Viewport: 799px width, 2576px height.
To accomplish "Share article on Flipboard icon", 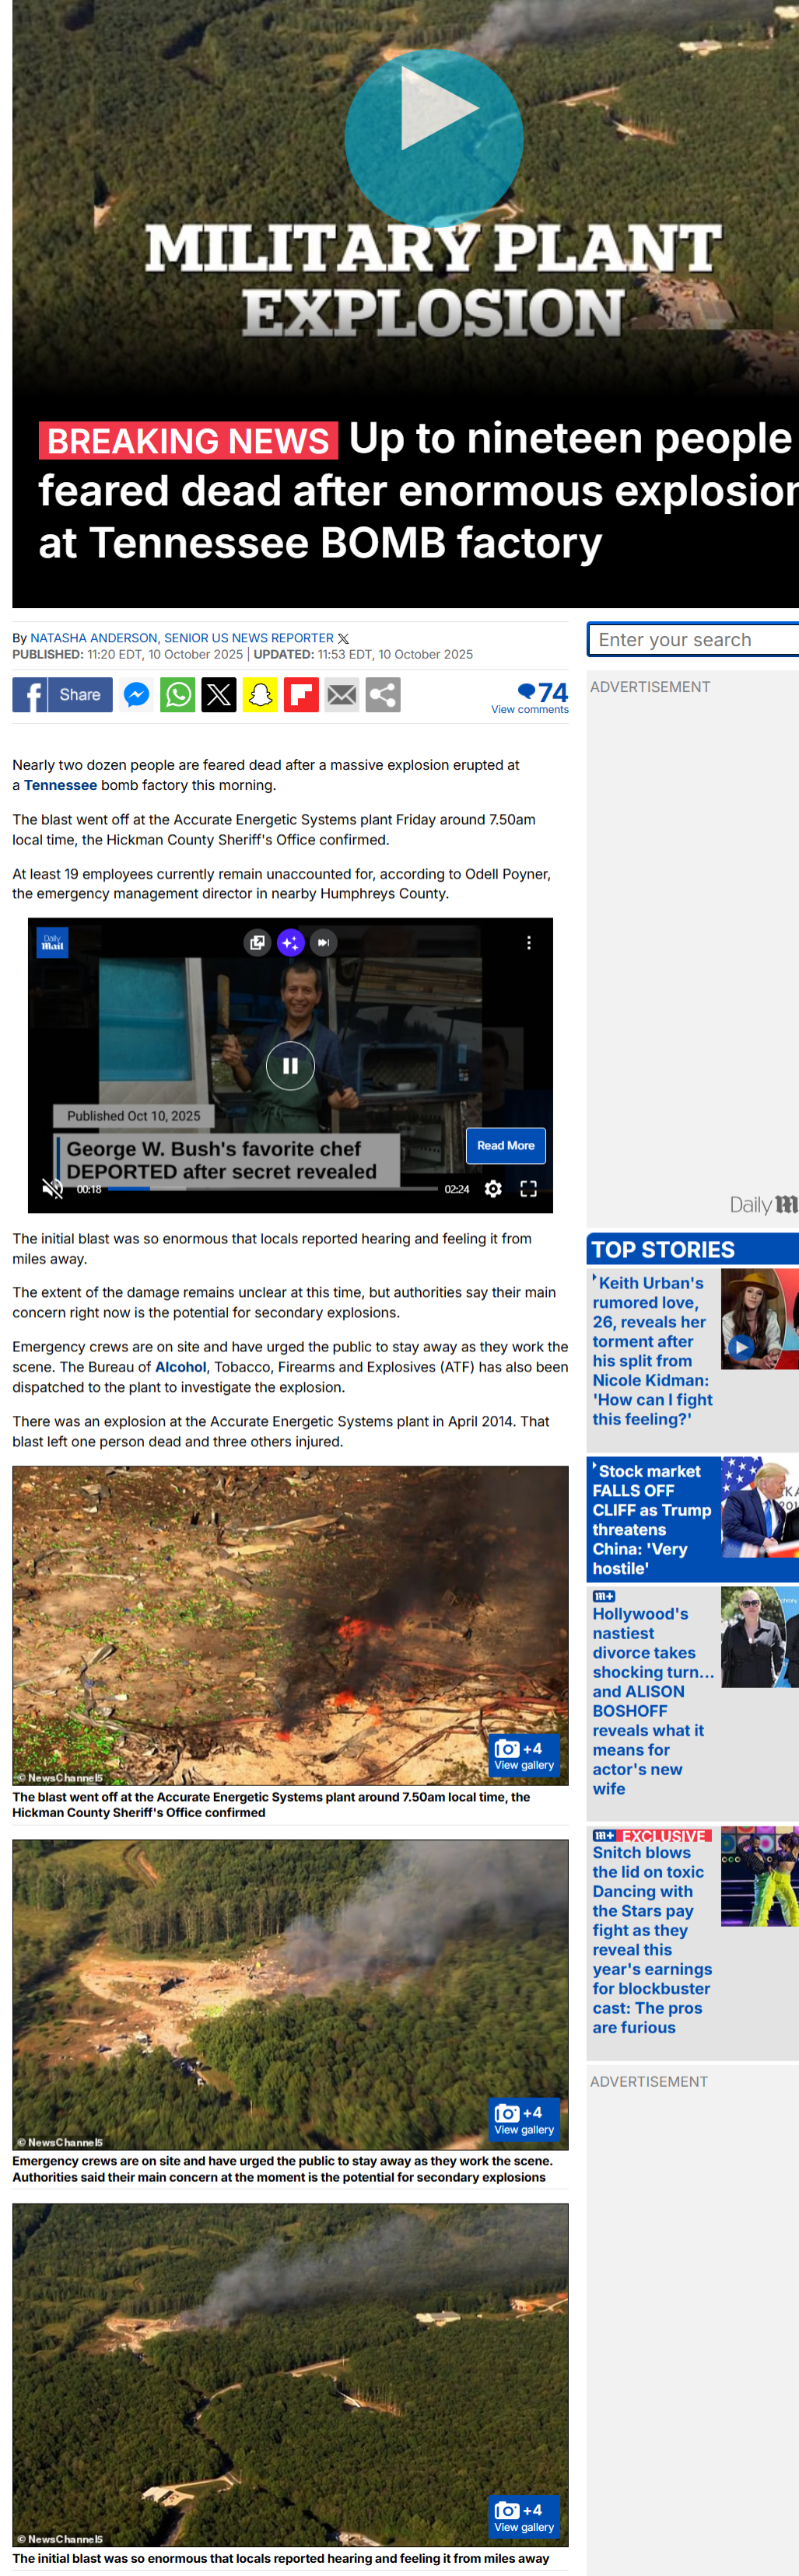I will [301, 694].
